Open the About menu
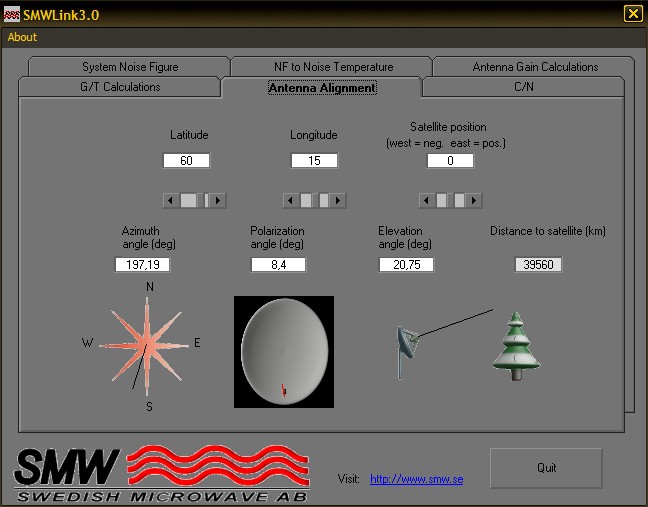648x507 pixels. (x=22, y=37)
